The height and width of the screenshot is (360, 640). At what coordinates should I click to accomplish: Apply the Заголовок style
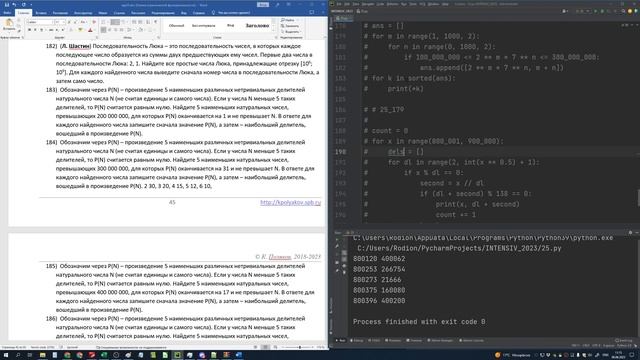coord(257,25)
